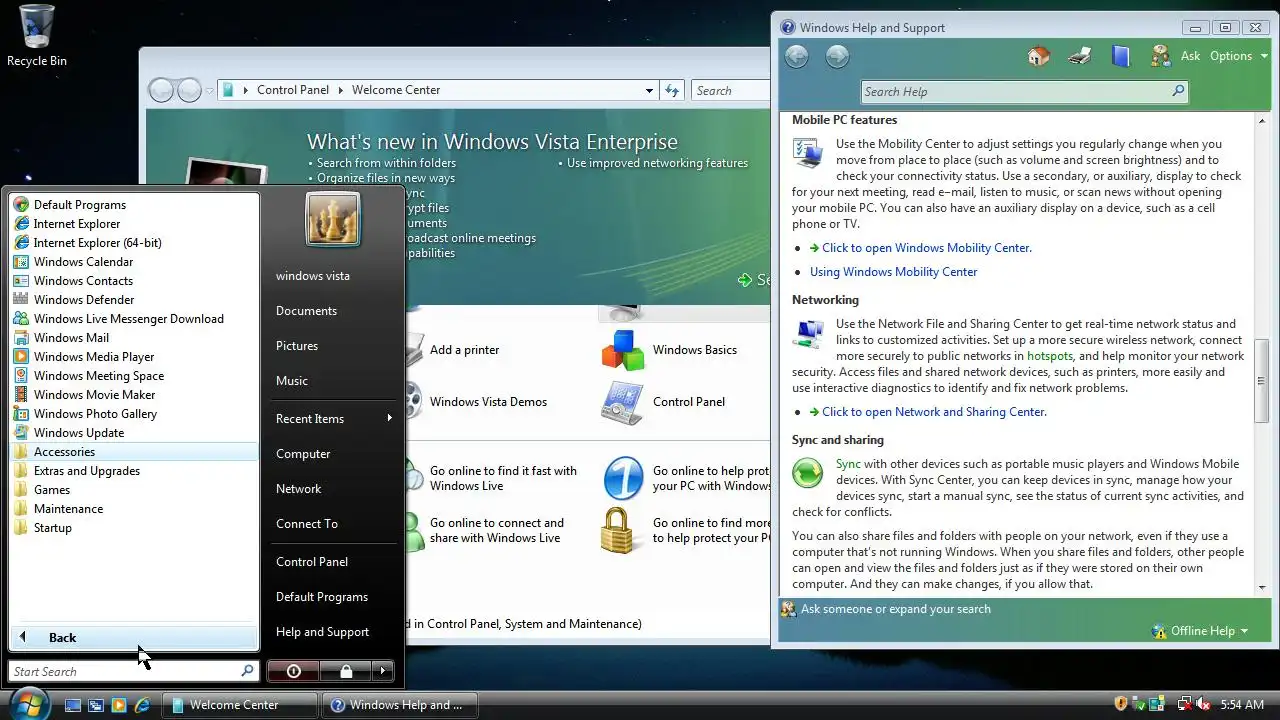The height and width of the screenshot is (720, 1280).
Task: Click to open Network and Sharing Center link
Action: pos(934,412)
